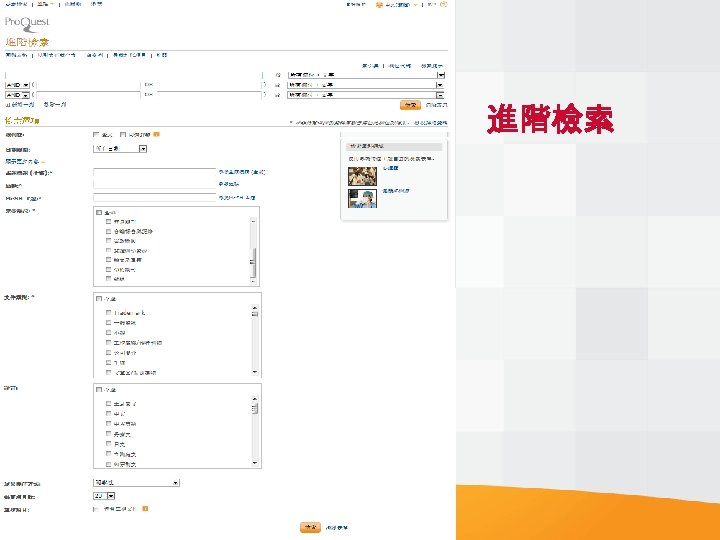The image size is (720, 540).
Task: Open the items per page dropdown showing 20
Action: coord(104,496)
